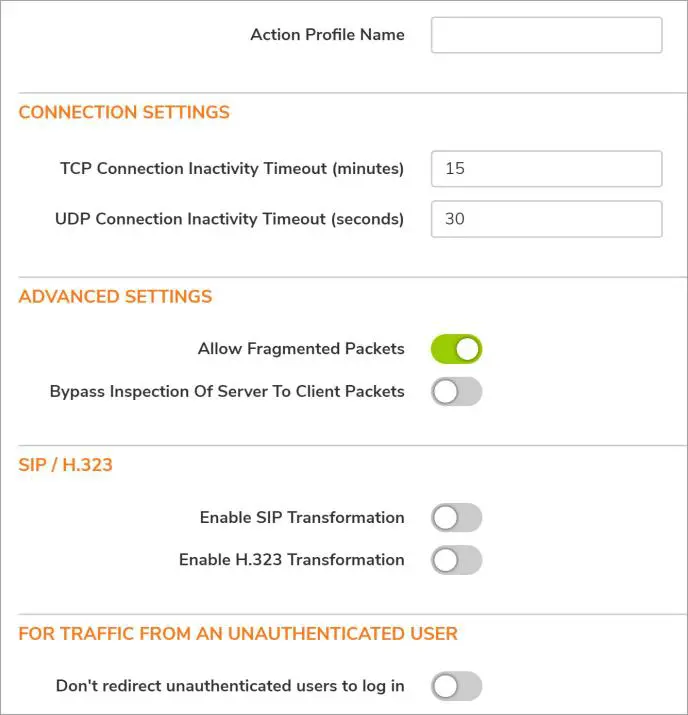Viewport: 688px width, 715px height.
Task: Switch on the Enable H.323 Transformation toggle
Action: [457, 560]
